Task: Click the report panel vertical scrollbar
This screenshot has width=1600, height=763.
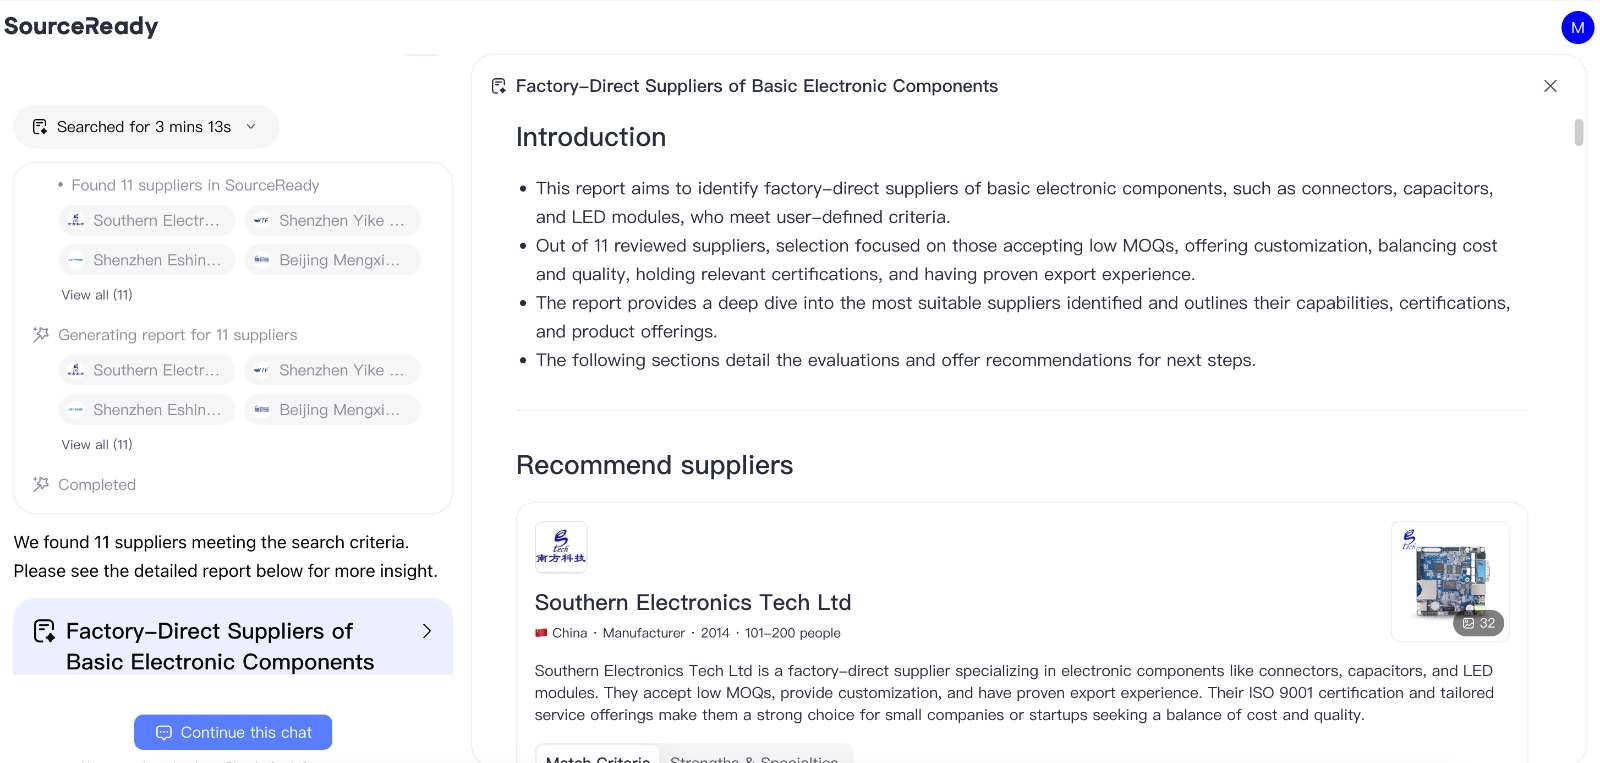Action: pos(1579,132)
